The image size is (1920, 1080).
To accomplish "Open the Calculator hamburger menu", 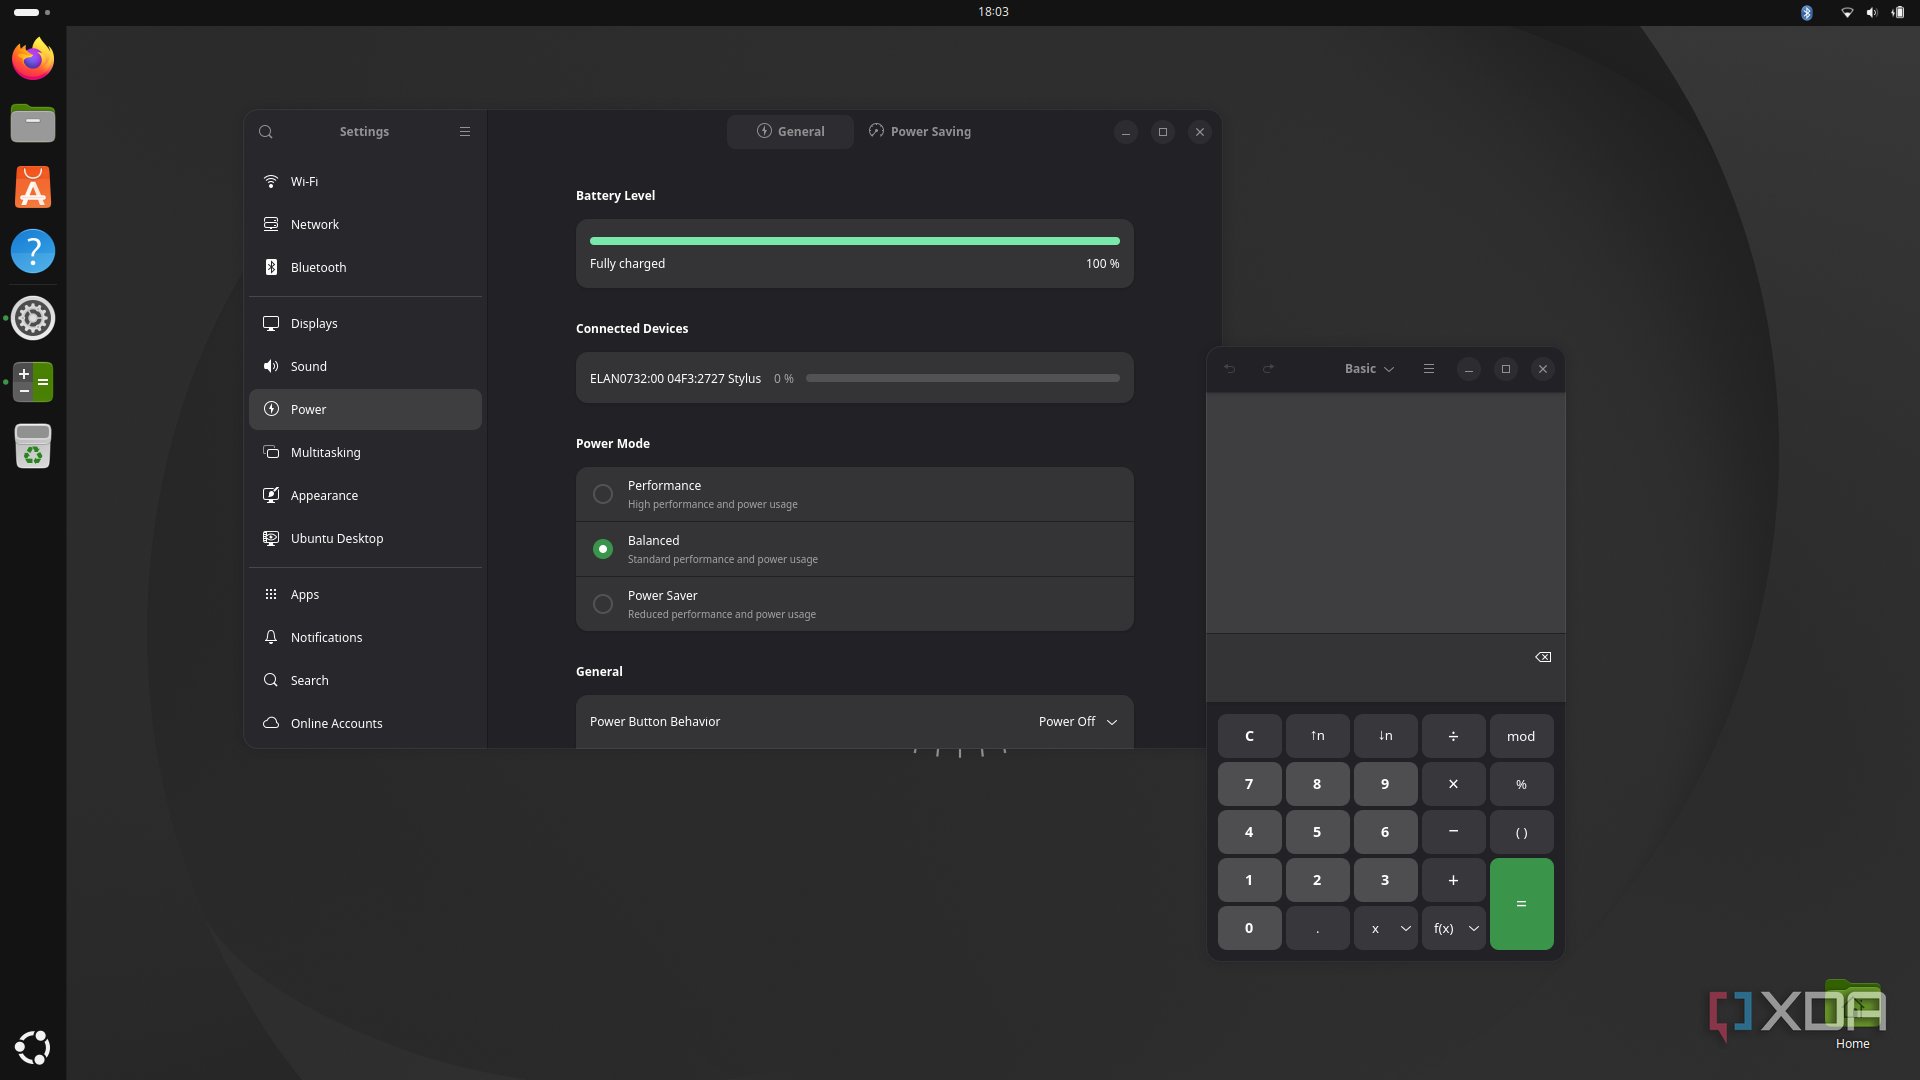I will click(x=1429, y=369).
